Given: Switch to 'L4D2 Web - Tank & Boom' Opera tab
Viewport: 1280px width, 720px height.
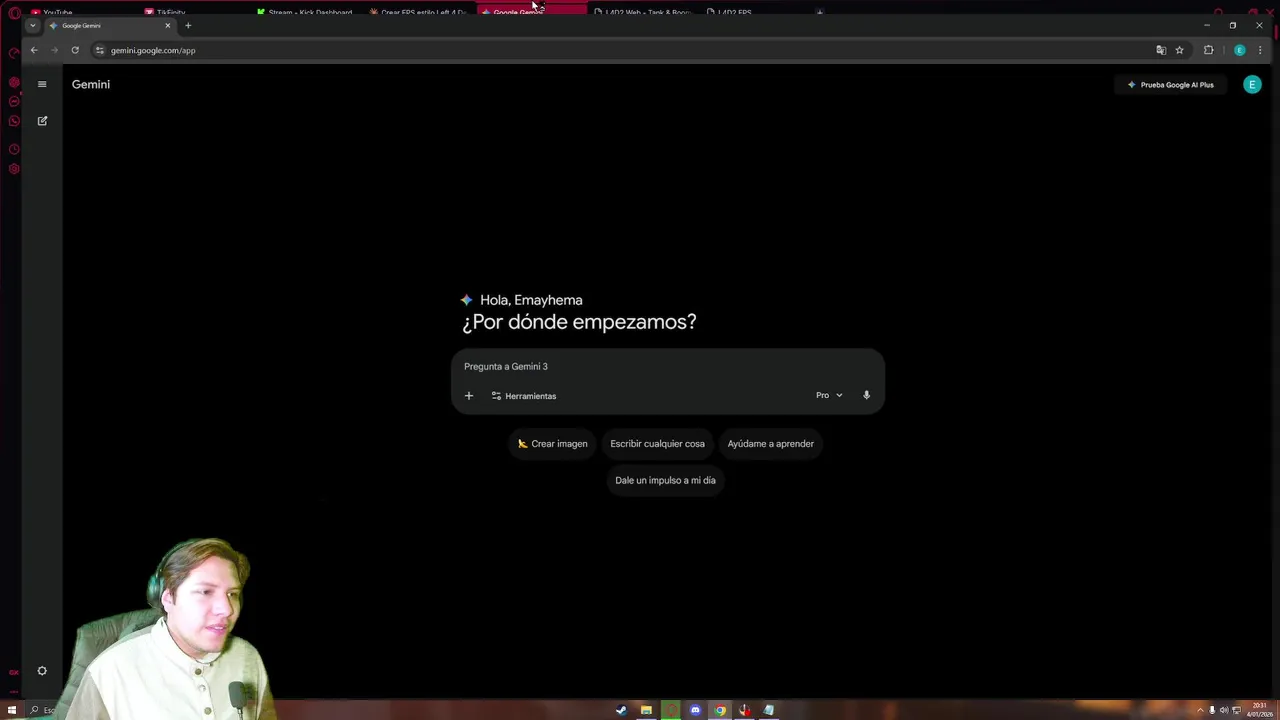Looking at the screenshot, I should pos(645,12).
